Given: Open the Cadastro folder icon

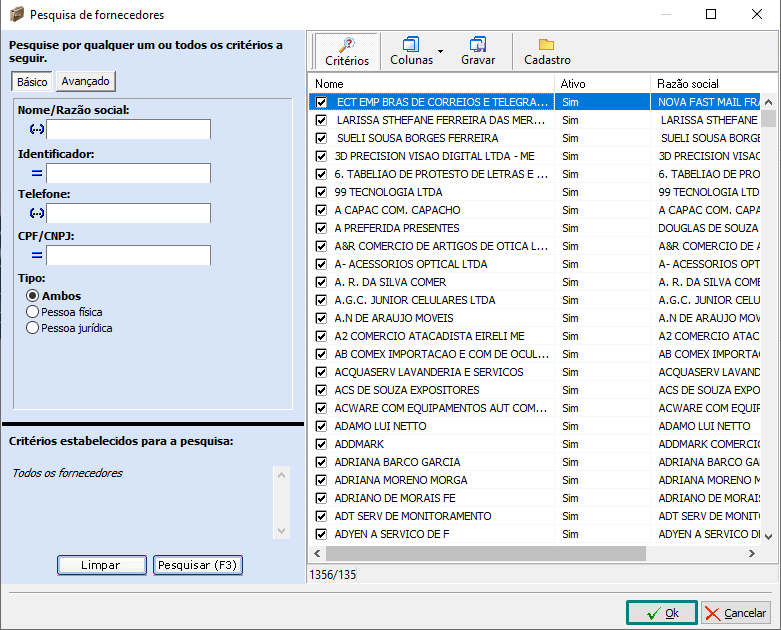Looking at the screenshot, I should pyautogui.click(x=546, y=45).
